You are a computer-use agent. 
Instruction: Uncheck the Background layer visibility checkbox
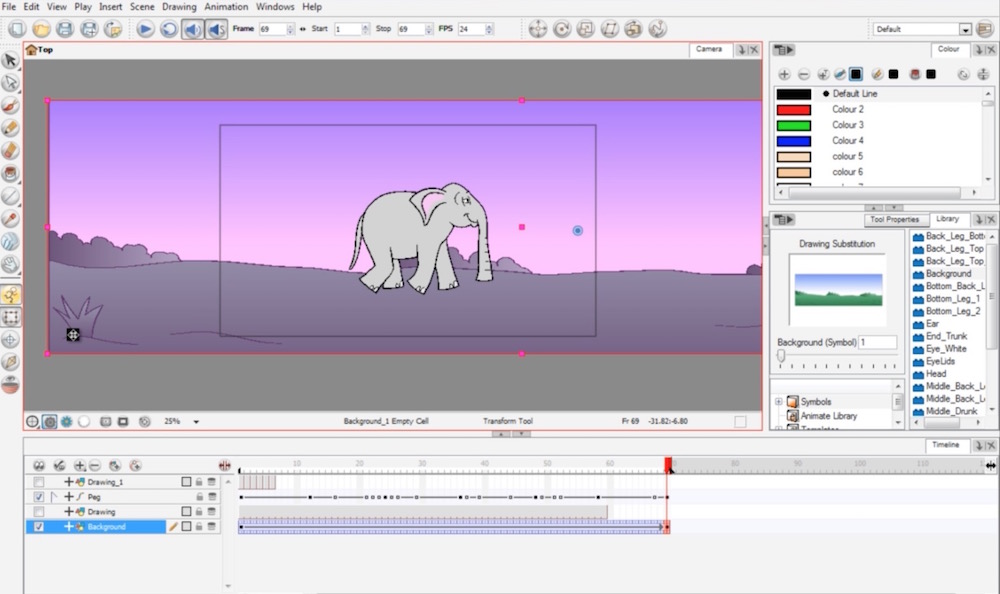click(x=40, y=526)
